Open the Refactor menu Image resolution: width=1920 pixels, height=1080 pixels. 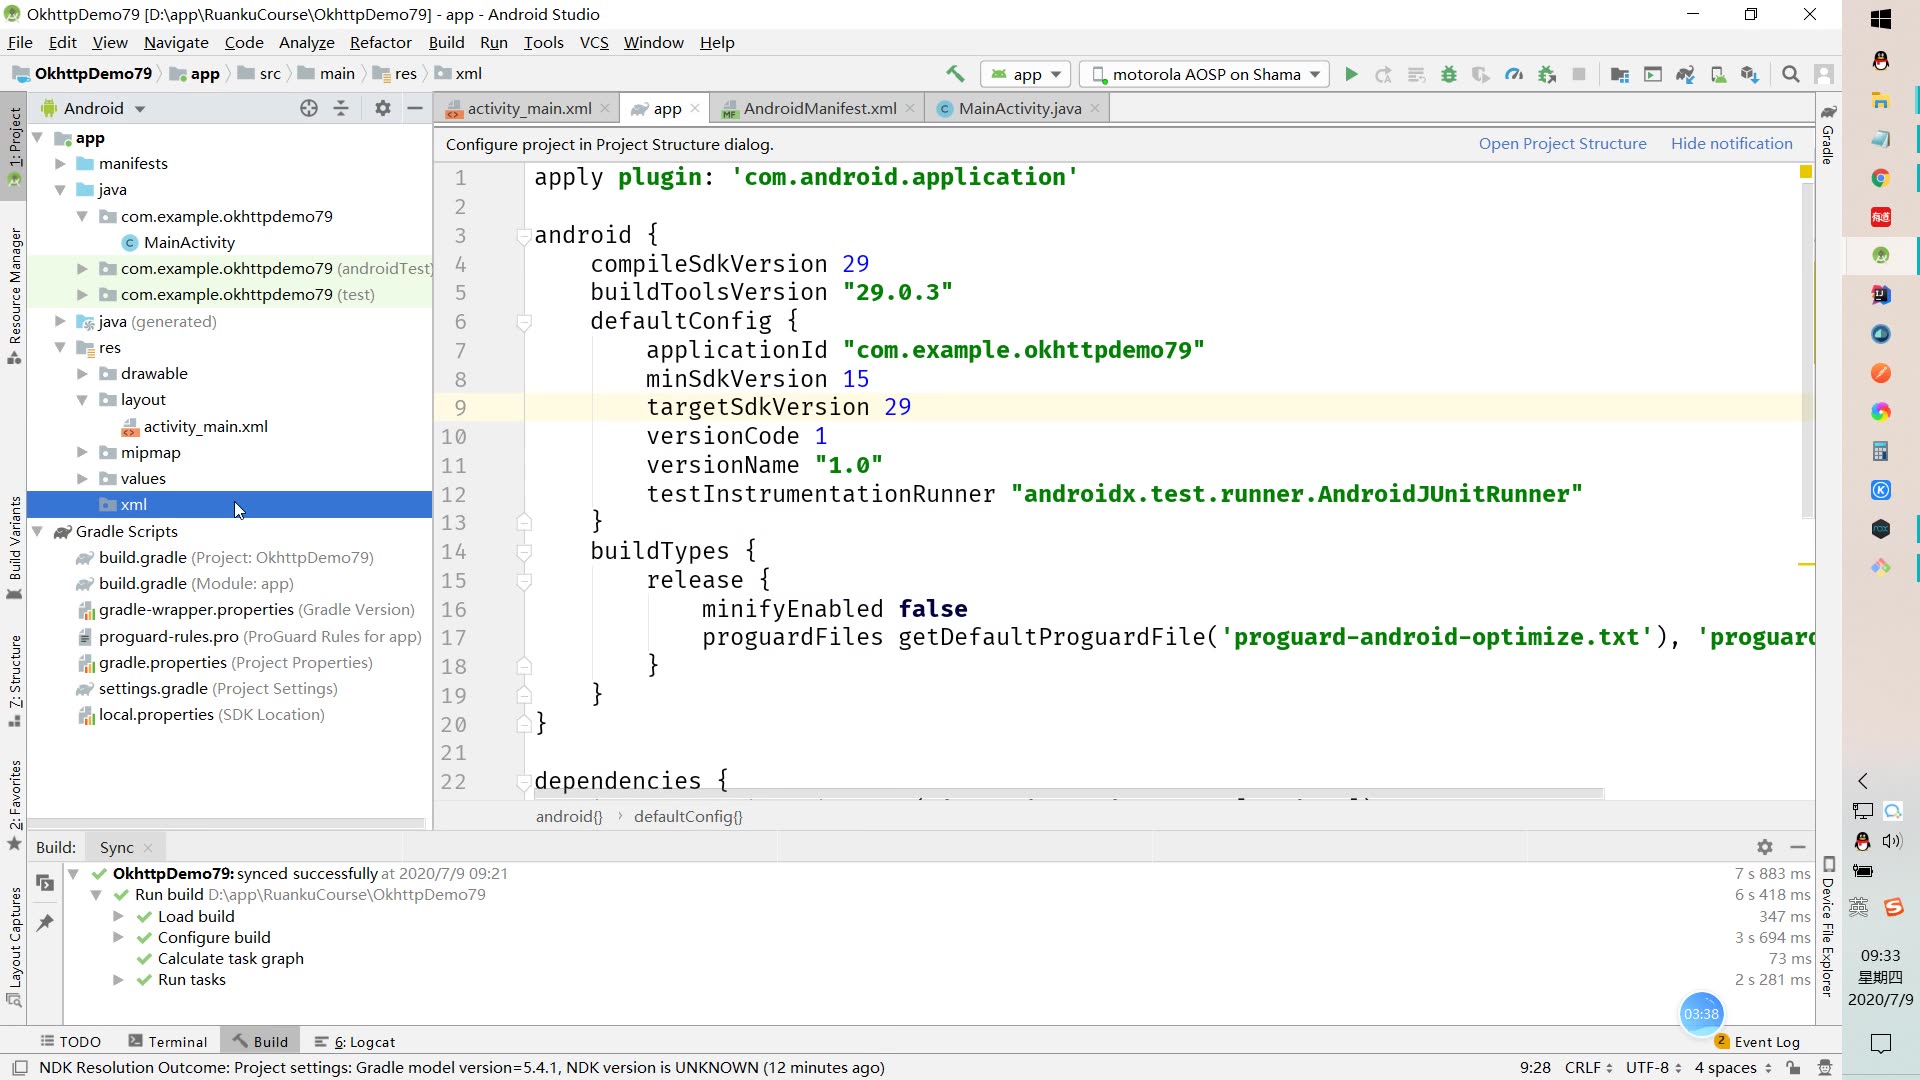click(x=380, y=42)
